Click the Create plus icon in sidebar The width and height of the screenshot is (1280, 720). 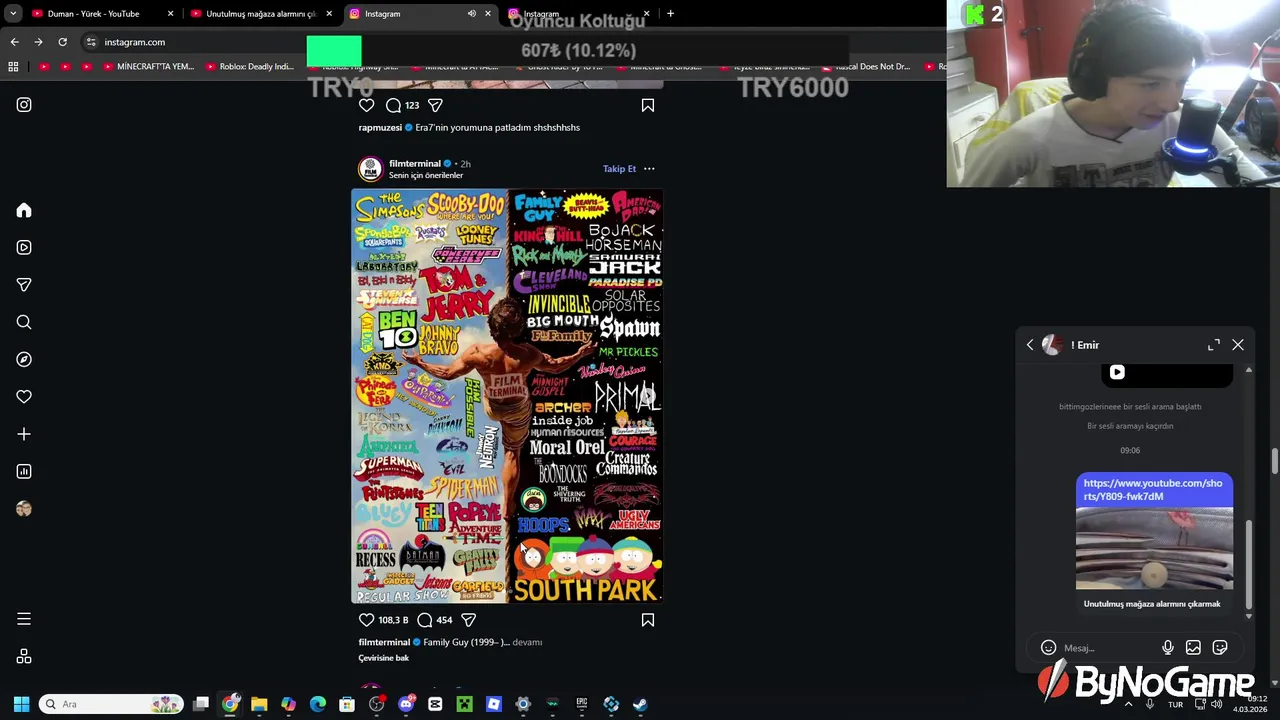[24, 434]
